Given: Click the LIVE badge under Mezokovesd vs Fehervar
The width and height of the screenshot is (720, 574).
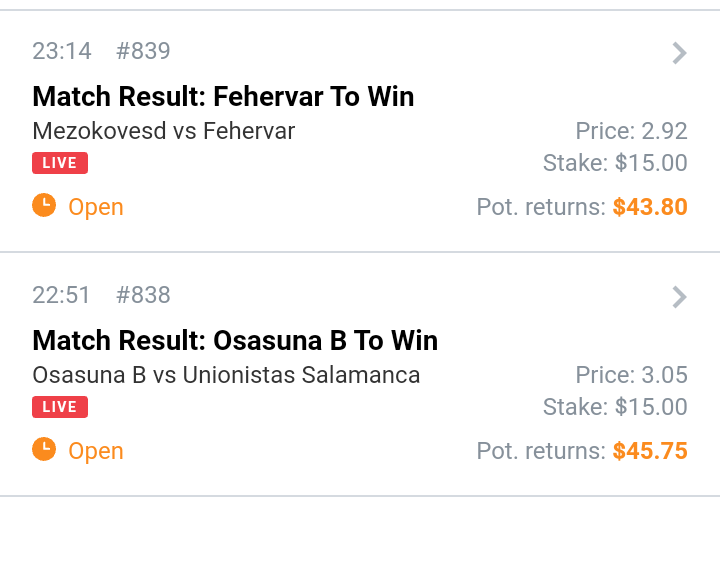Looking at the screenshot, I should click(60, 163).
